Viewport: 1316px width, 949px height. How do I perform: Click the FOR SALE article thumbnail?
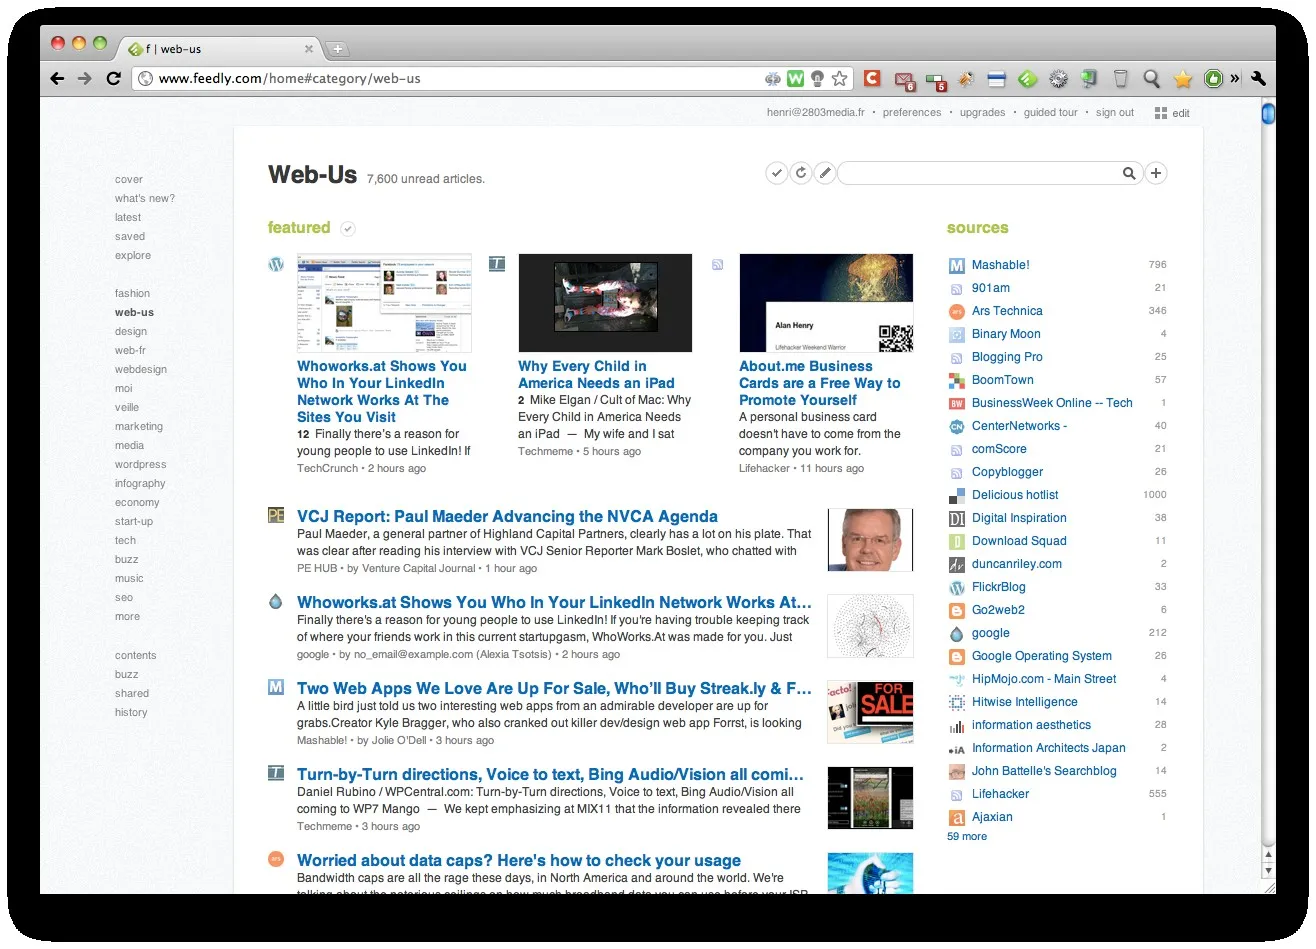(x=870, y=712)
